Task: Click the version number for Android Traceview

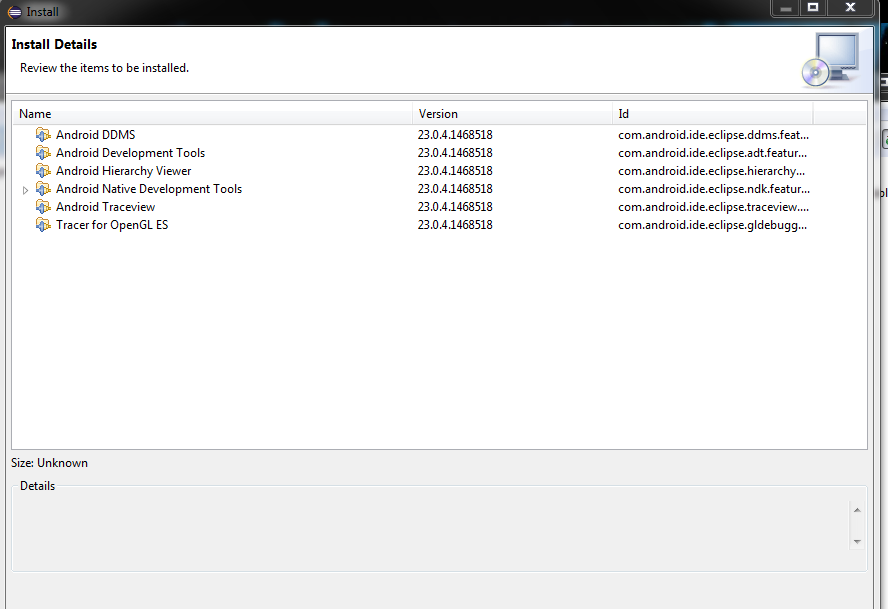Action: point(455,207)
